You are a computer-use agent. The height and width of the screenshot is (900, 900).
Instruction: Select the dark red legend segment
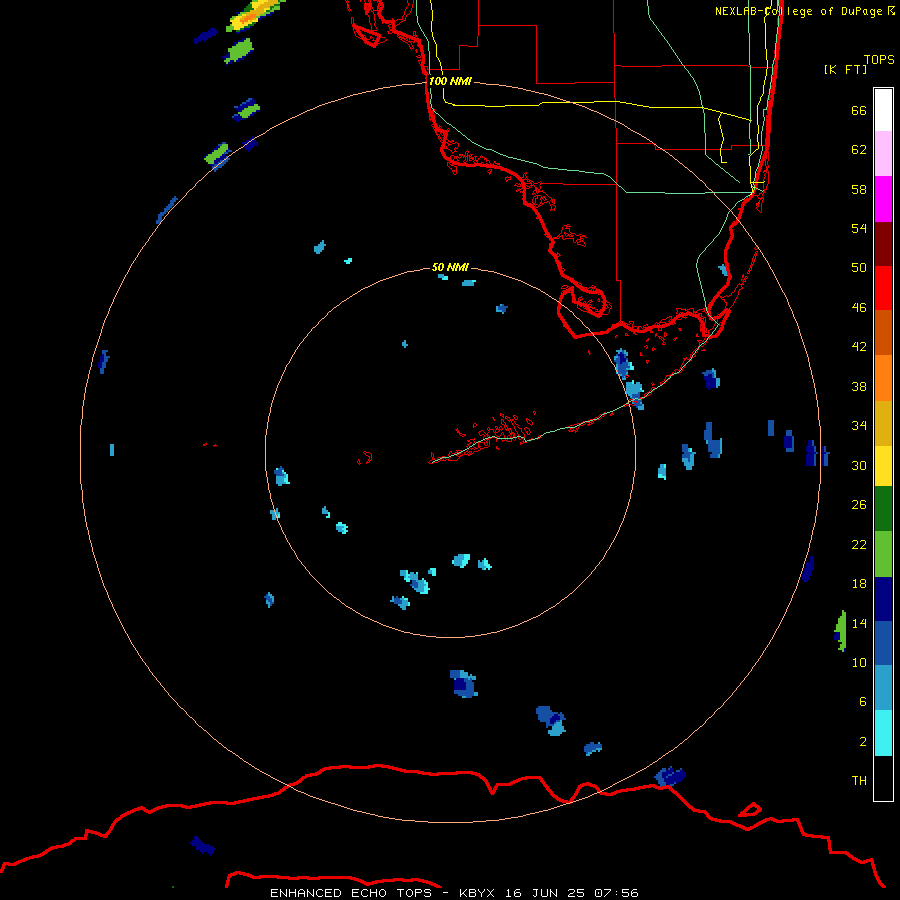[883, 243]
